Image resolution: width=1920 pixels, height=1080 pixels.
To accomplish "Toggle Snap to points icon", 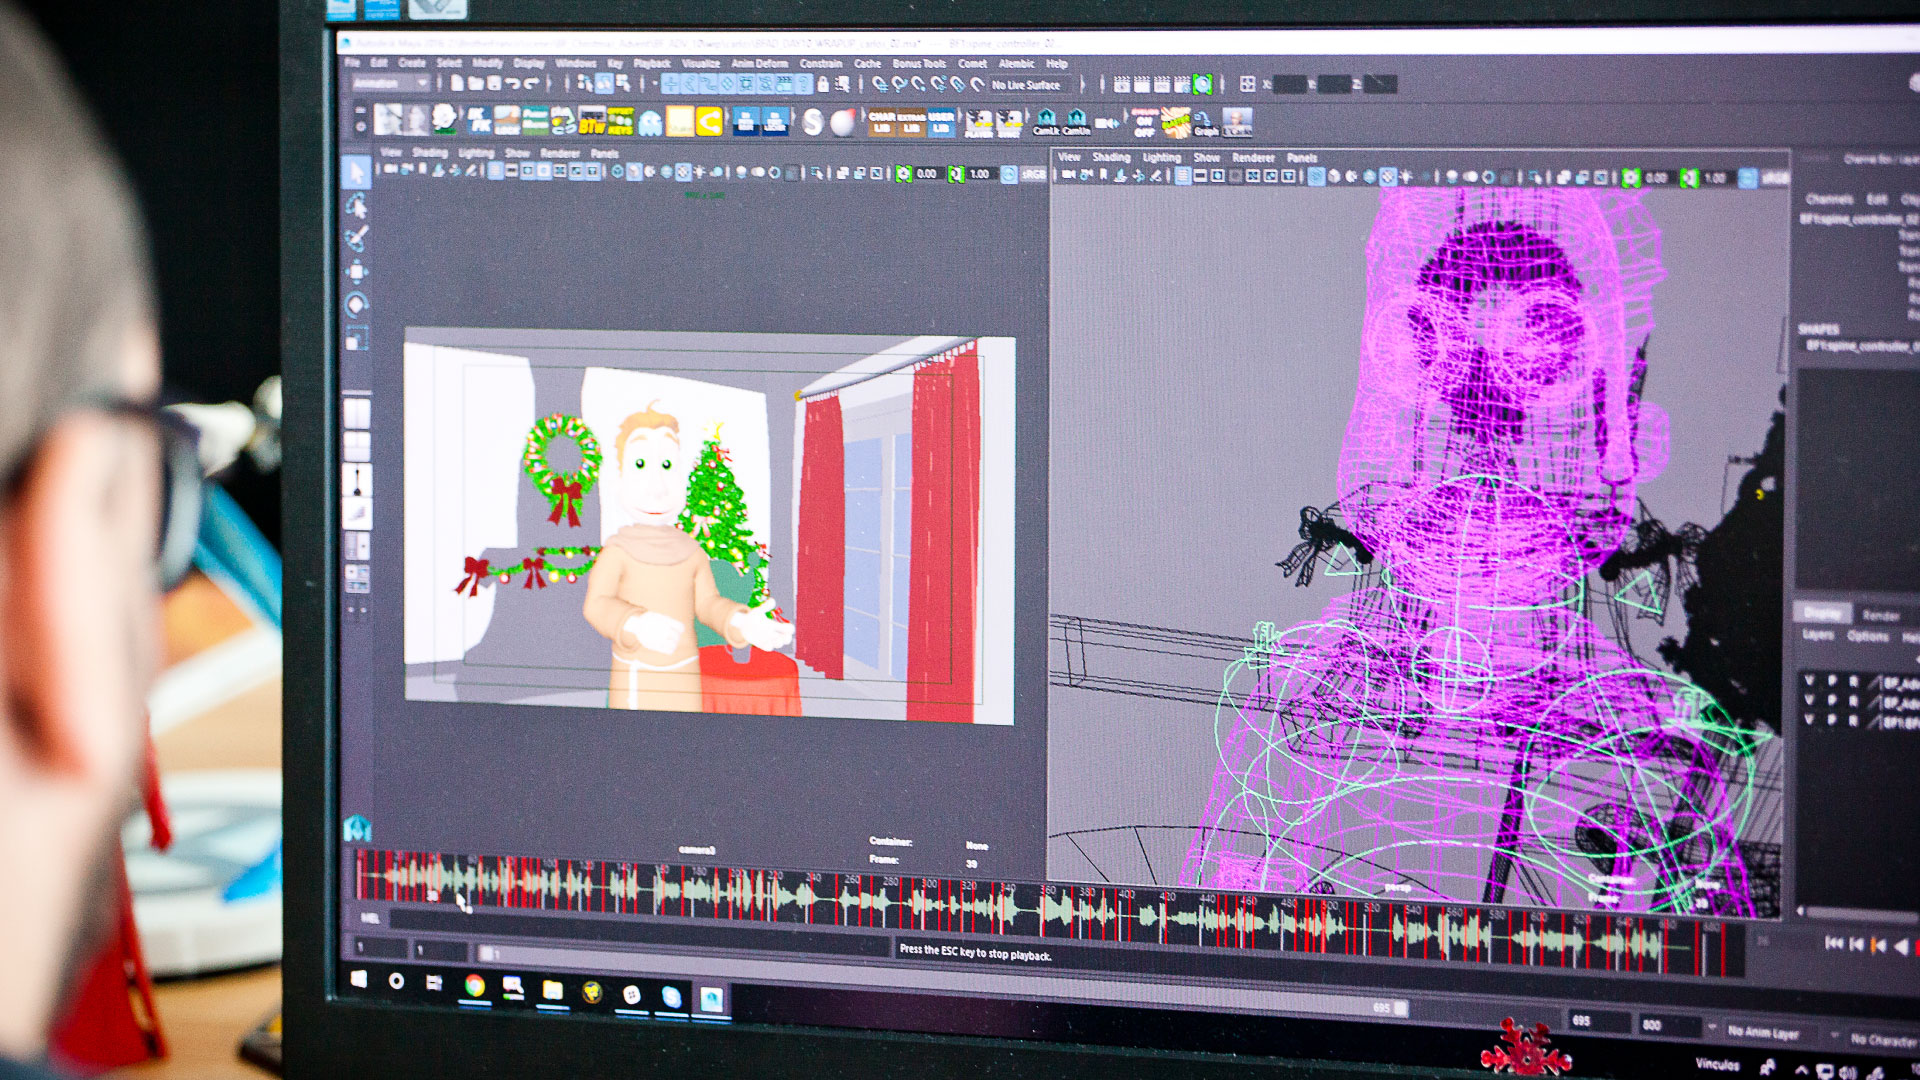I will click(918, 85).
